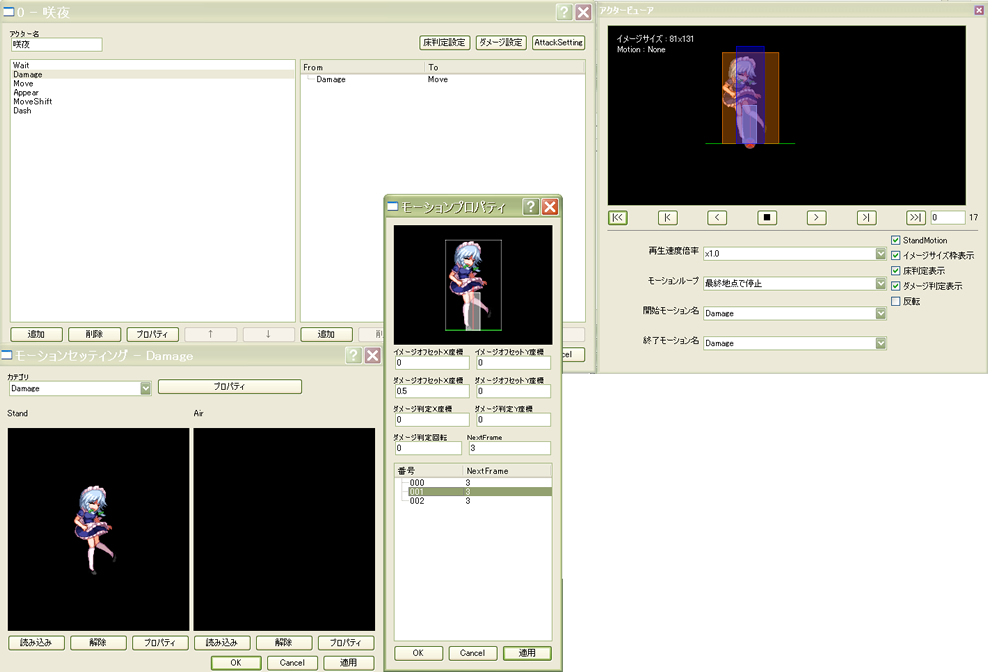Click 追加 below the motion list
The width and height of the screenshot is (1000, 672).
pyautogui.click(x=36, y=334)
